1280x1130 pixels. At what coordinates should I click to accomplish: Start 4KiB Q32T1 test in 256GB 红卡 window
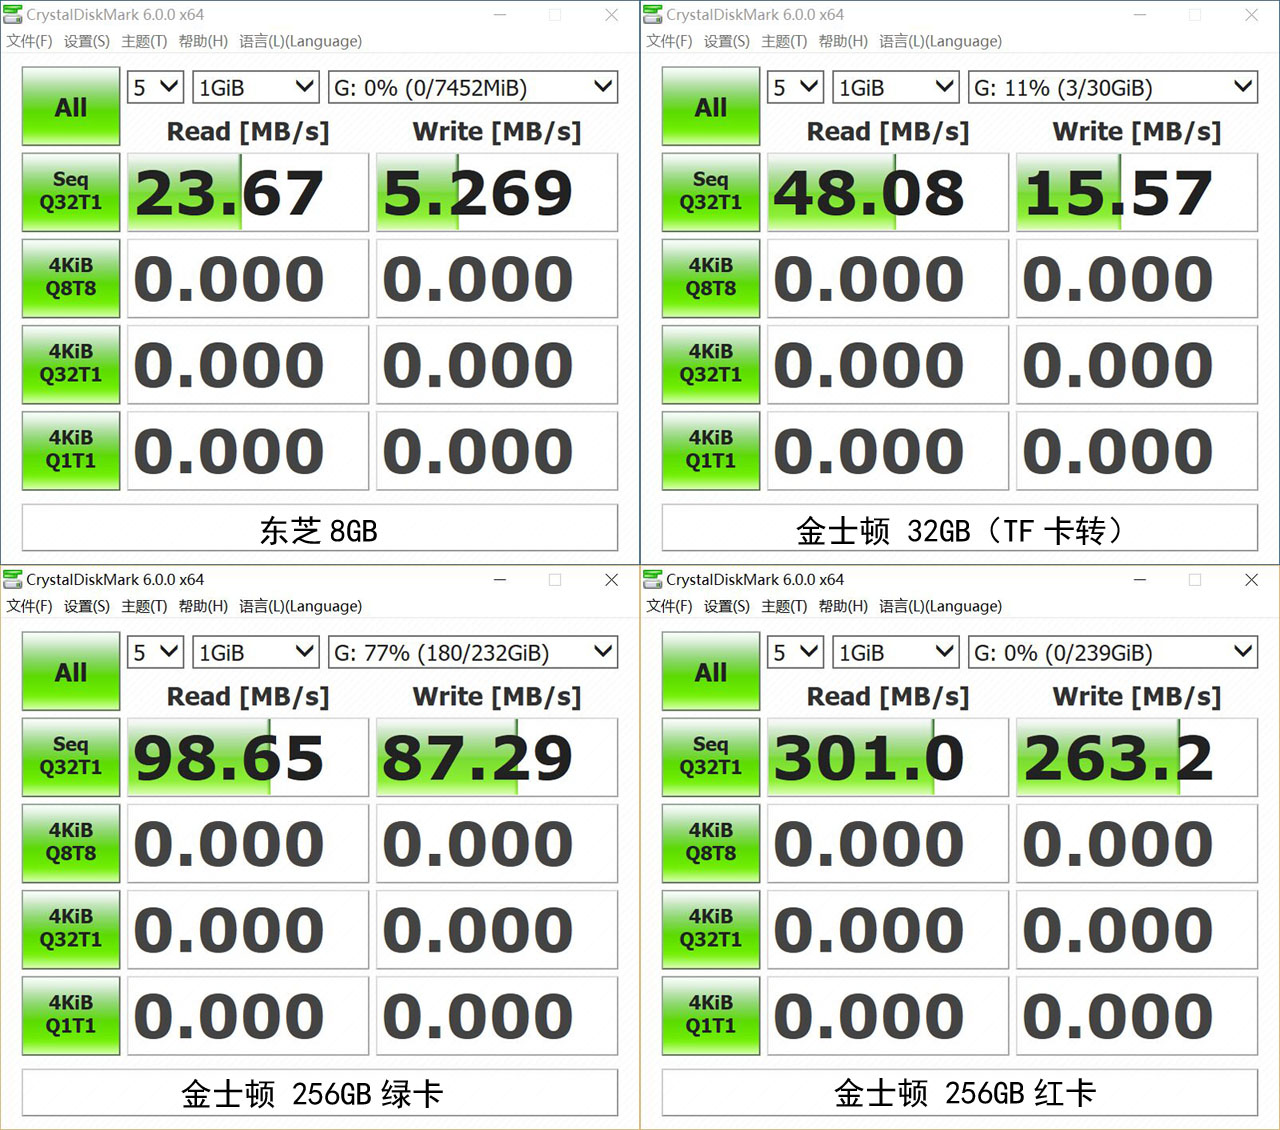point(711,929)
